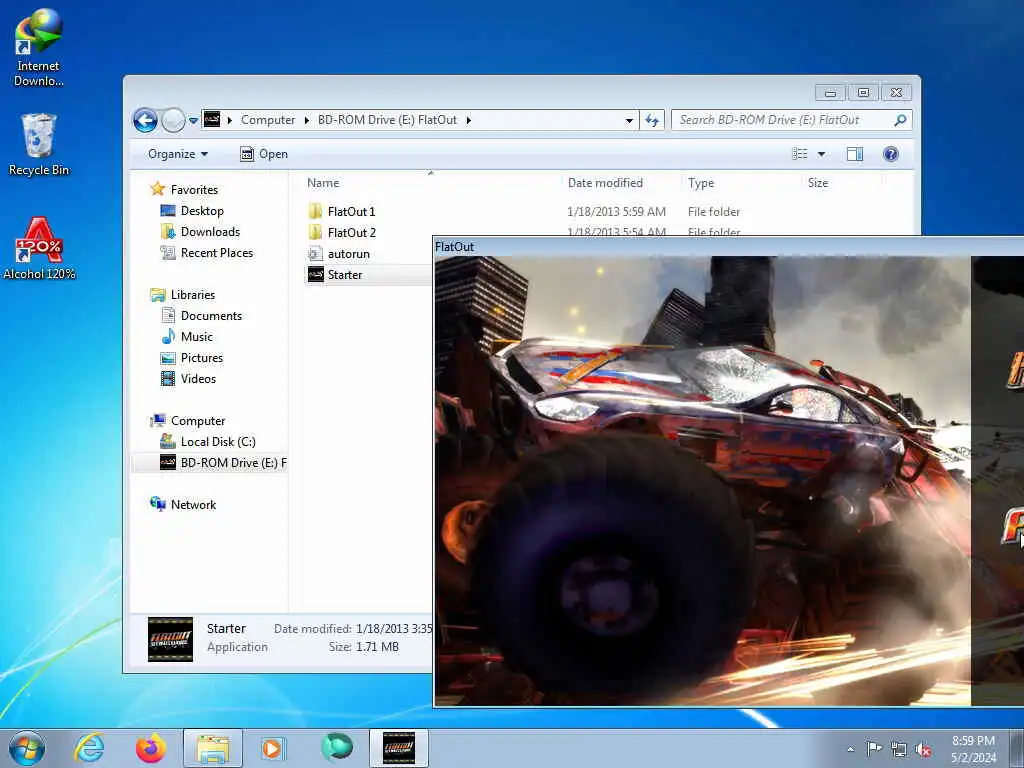Viewport: 1024px width, 768px height.
Task: Click the muted volume tray icon
Action: click(923, 749)
